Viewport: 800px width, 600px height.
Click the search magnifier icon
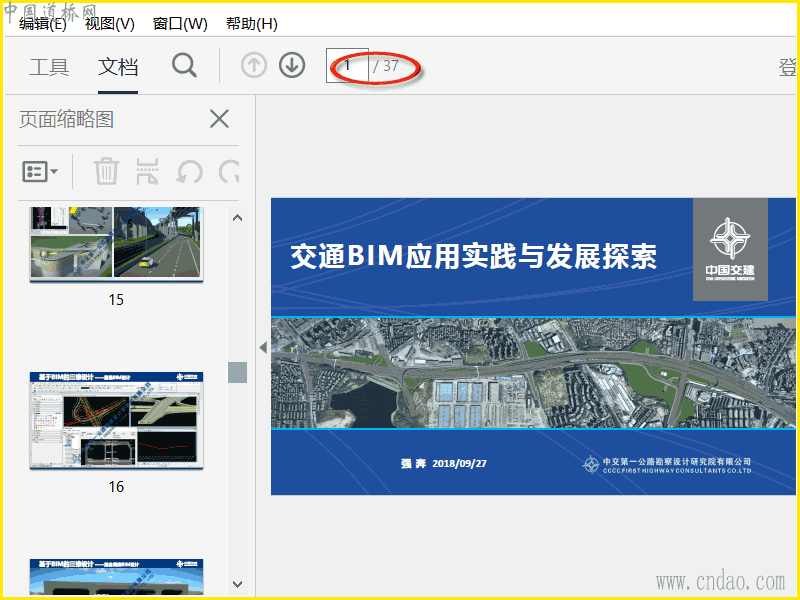[x=184, y=66]
